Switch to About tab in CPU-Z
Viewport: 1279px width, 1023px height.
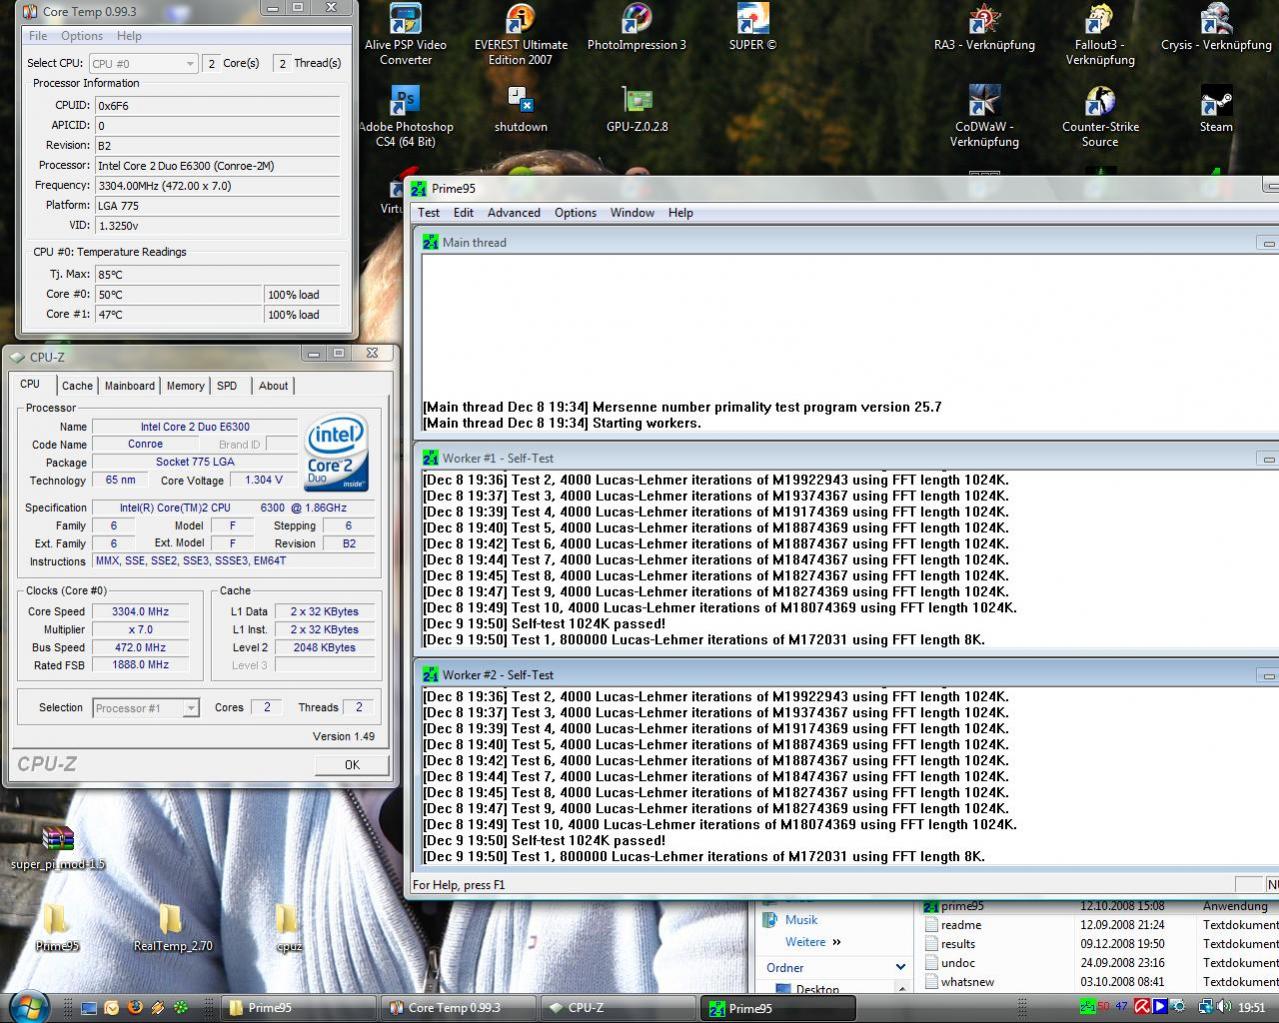pyautogui.click(x=273, y=386)
